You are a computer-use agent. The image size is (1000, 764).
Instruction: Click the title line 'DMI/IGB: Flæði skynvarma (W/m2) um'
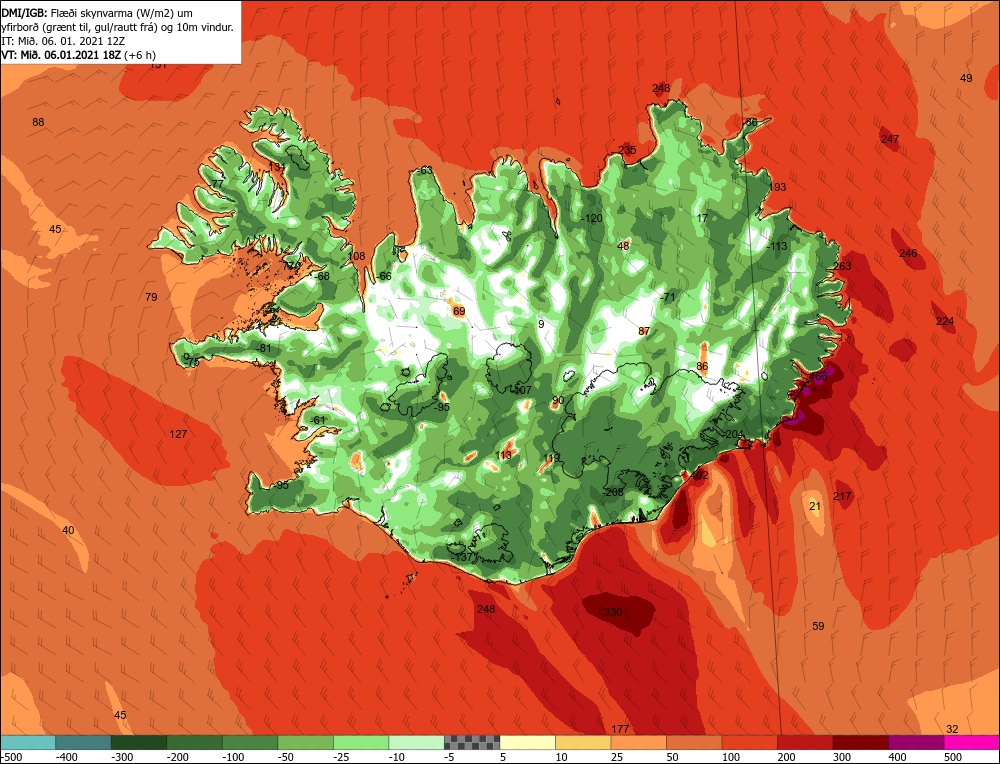(x=97, y=13)
